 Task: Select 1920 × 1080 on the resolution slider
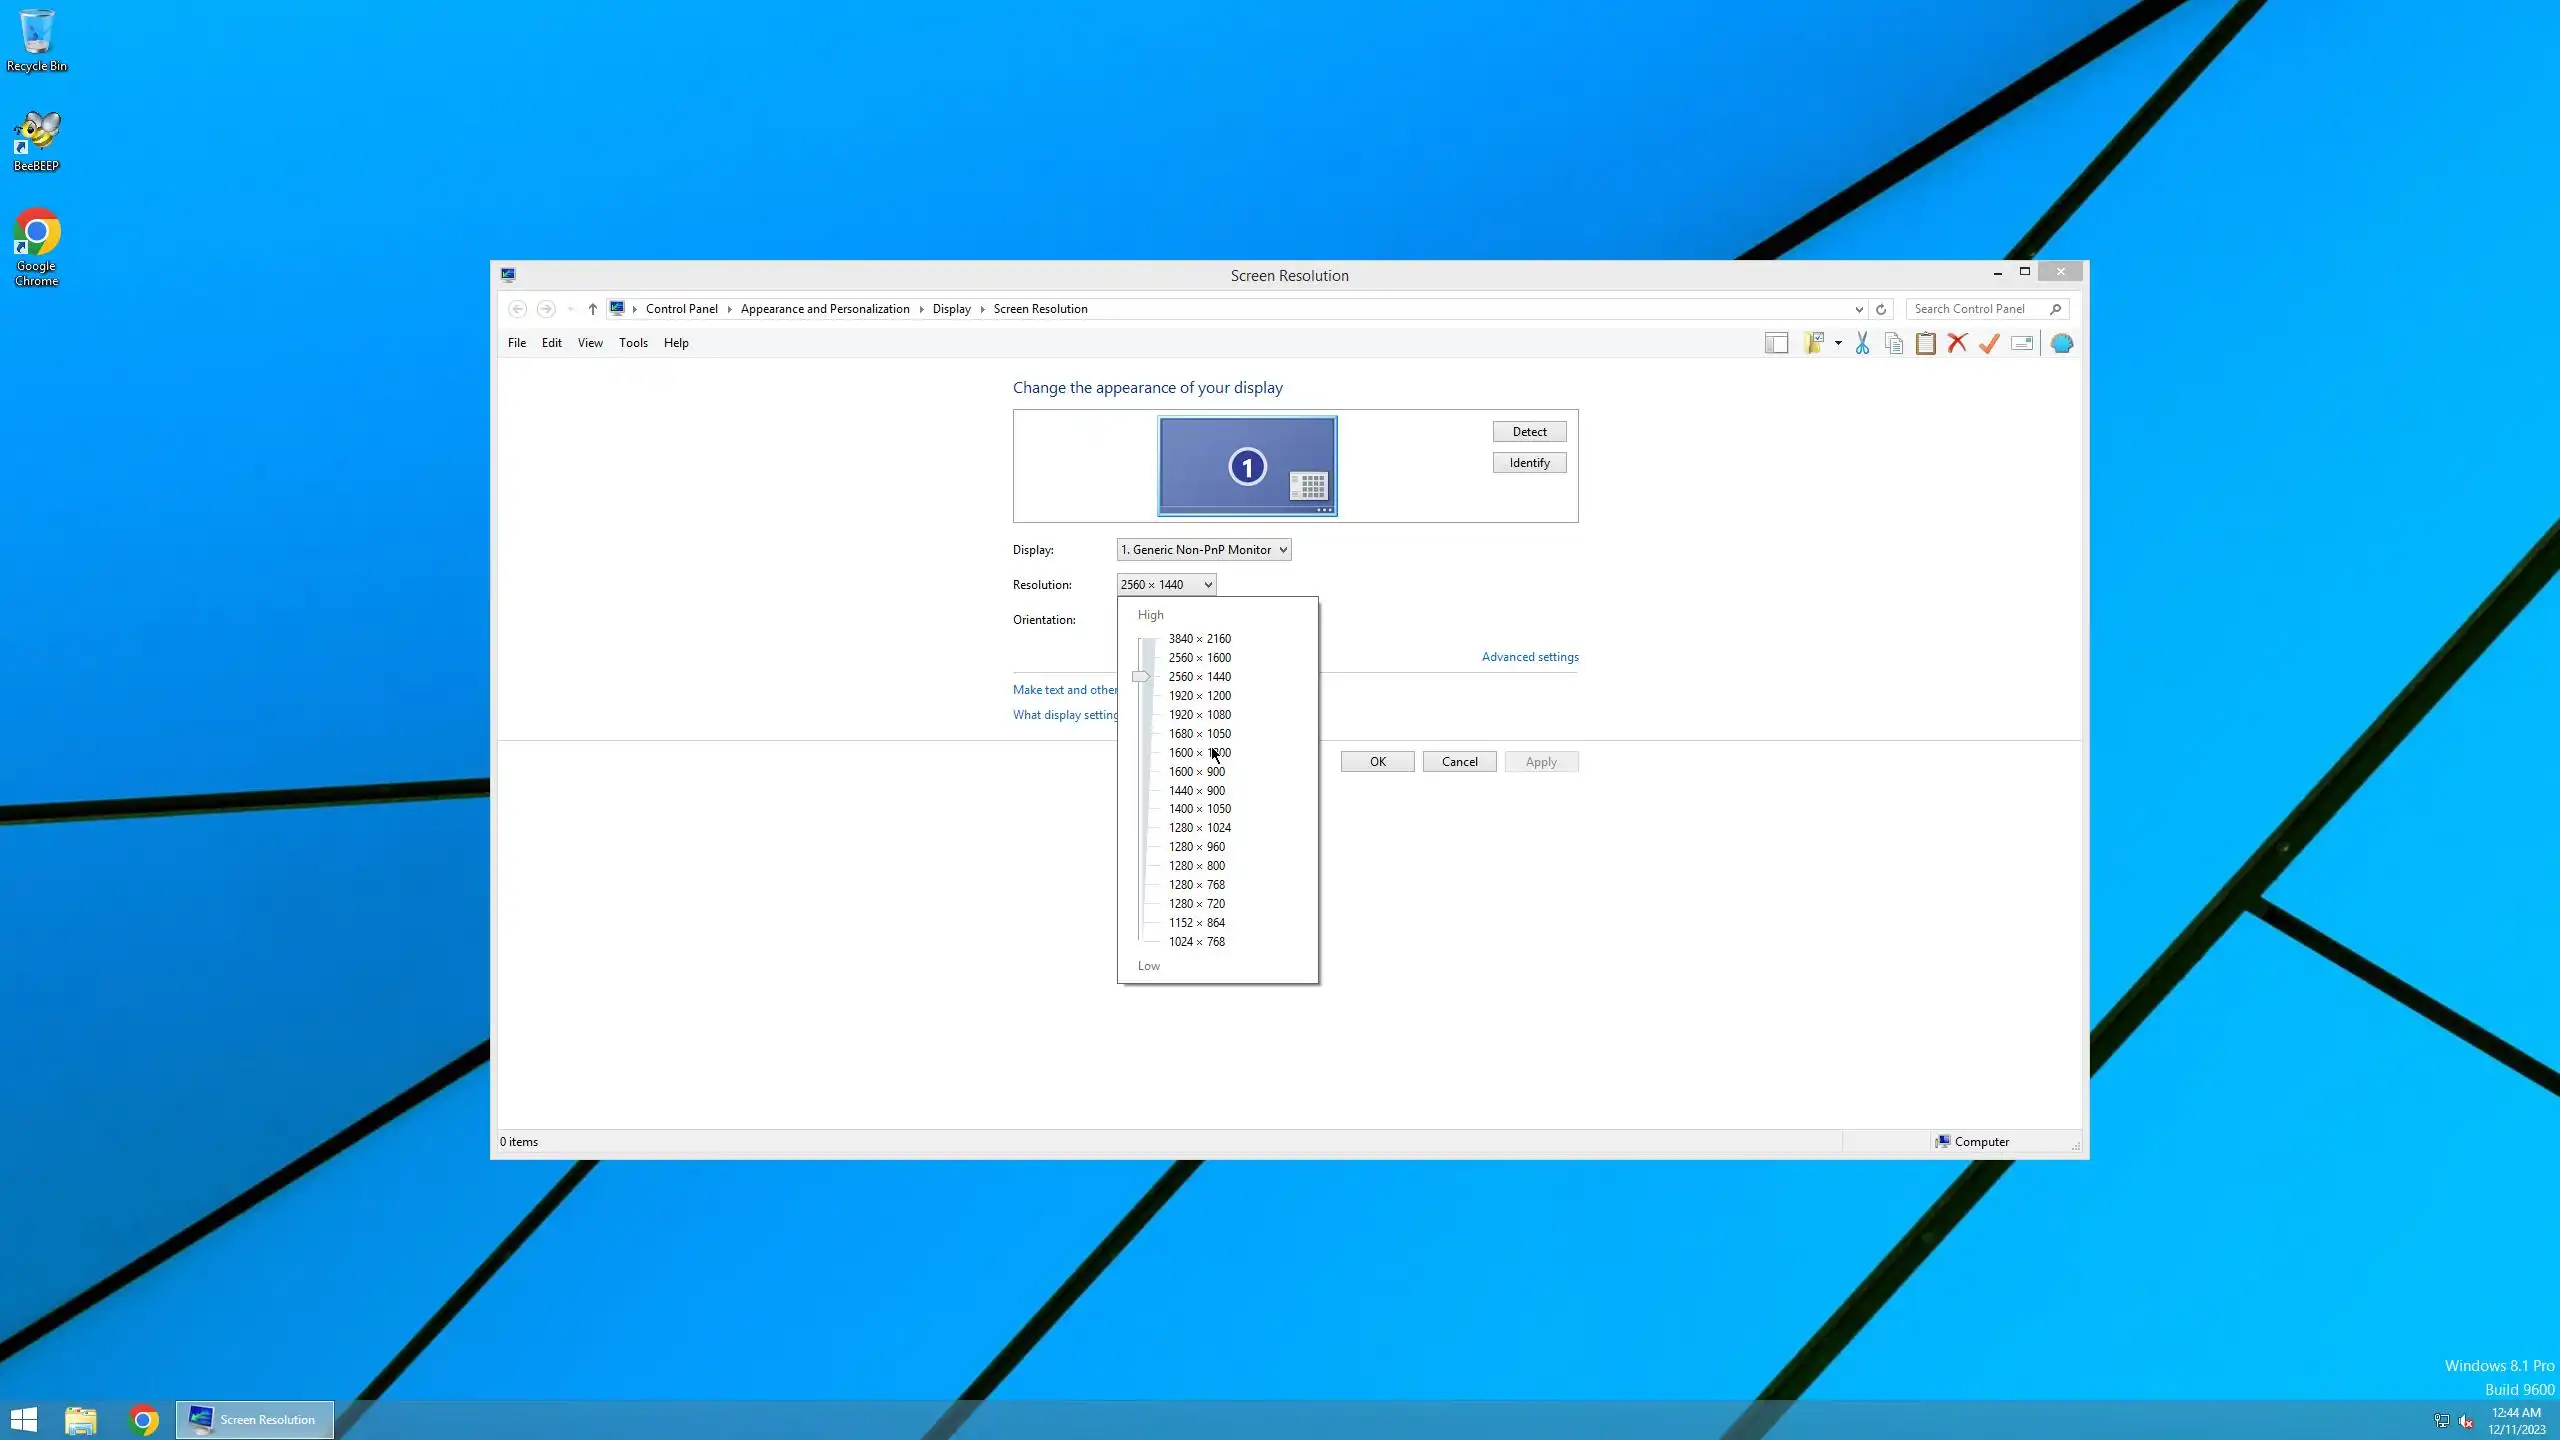(x=1199, y=715)
